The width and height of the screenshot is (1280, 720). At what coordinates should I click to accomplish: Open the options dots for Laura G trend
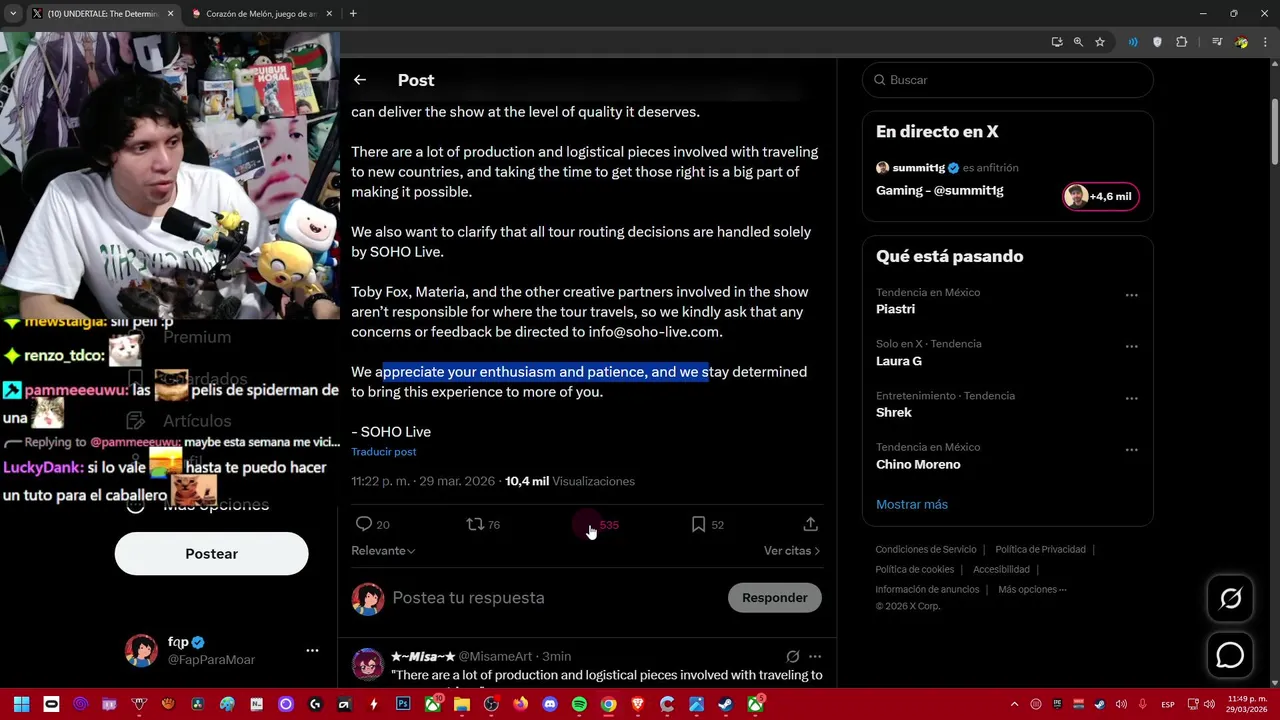tap(1132, 346)
